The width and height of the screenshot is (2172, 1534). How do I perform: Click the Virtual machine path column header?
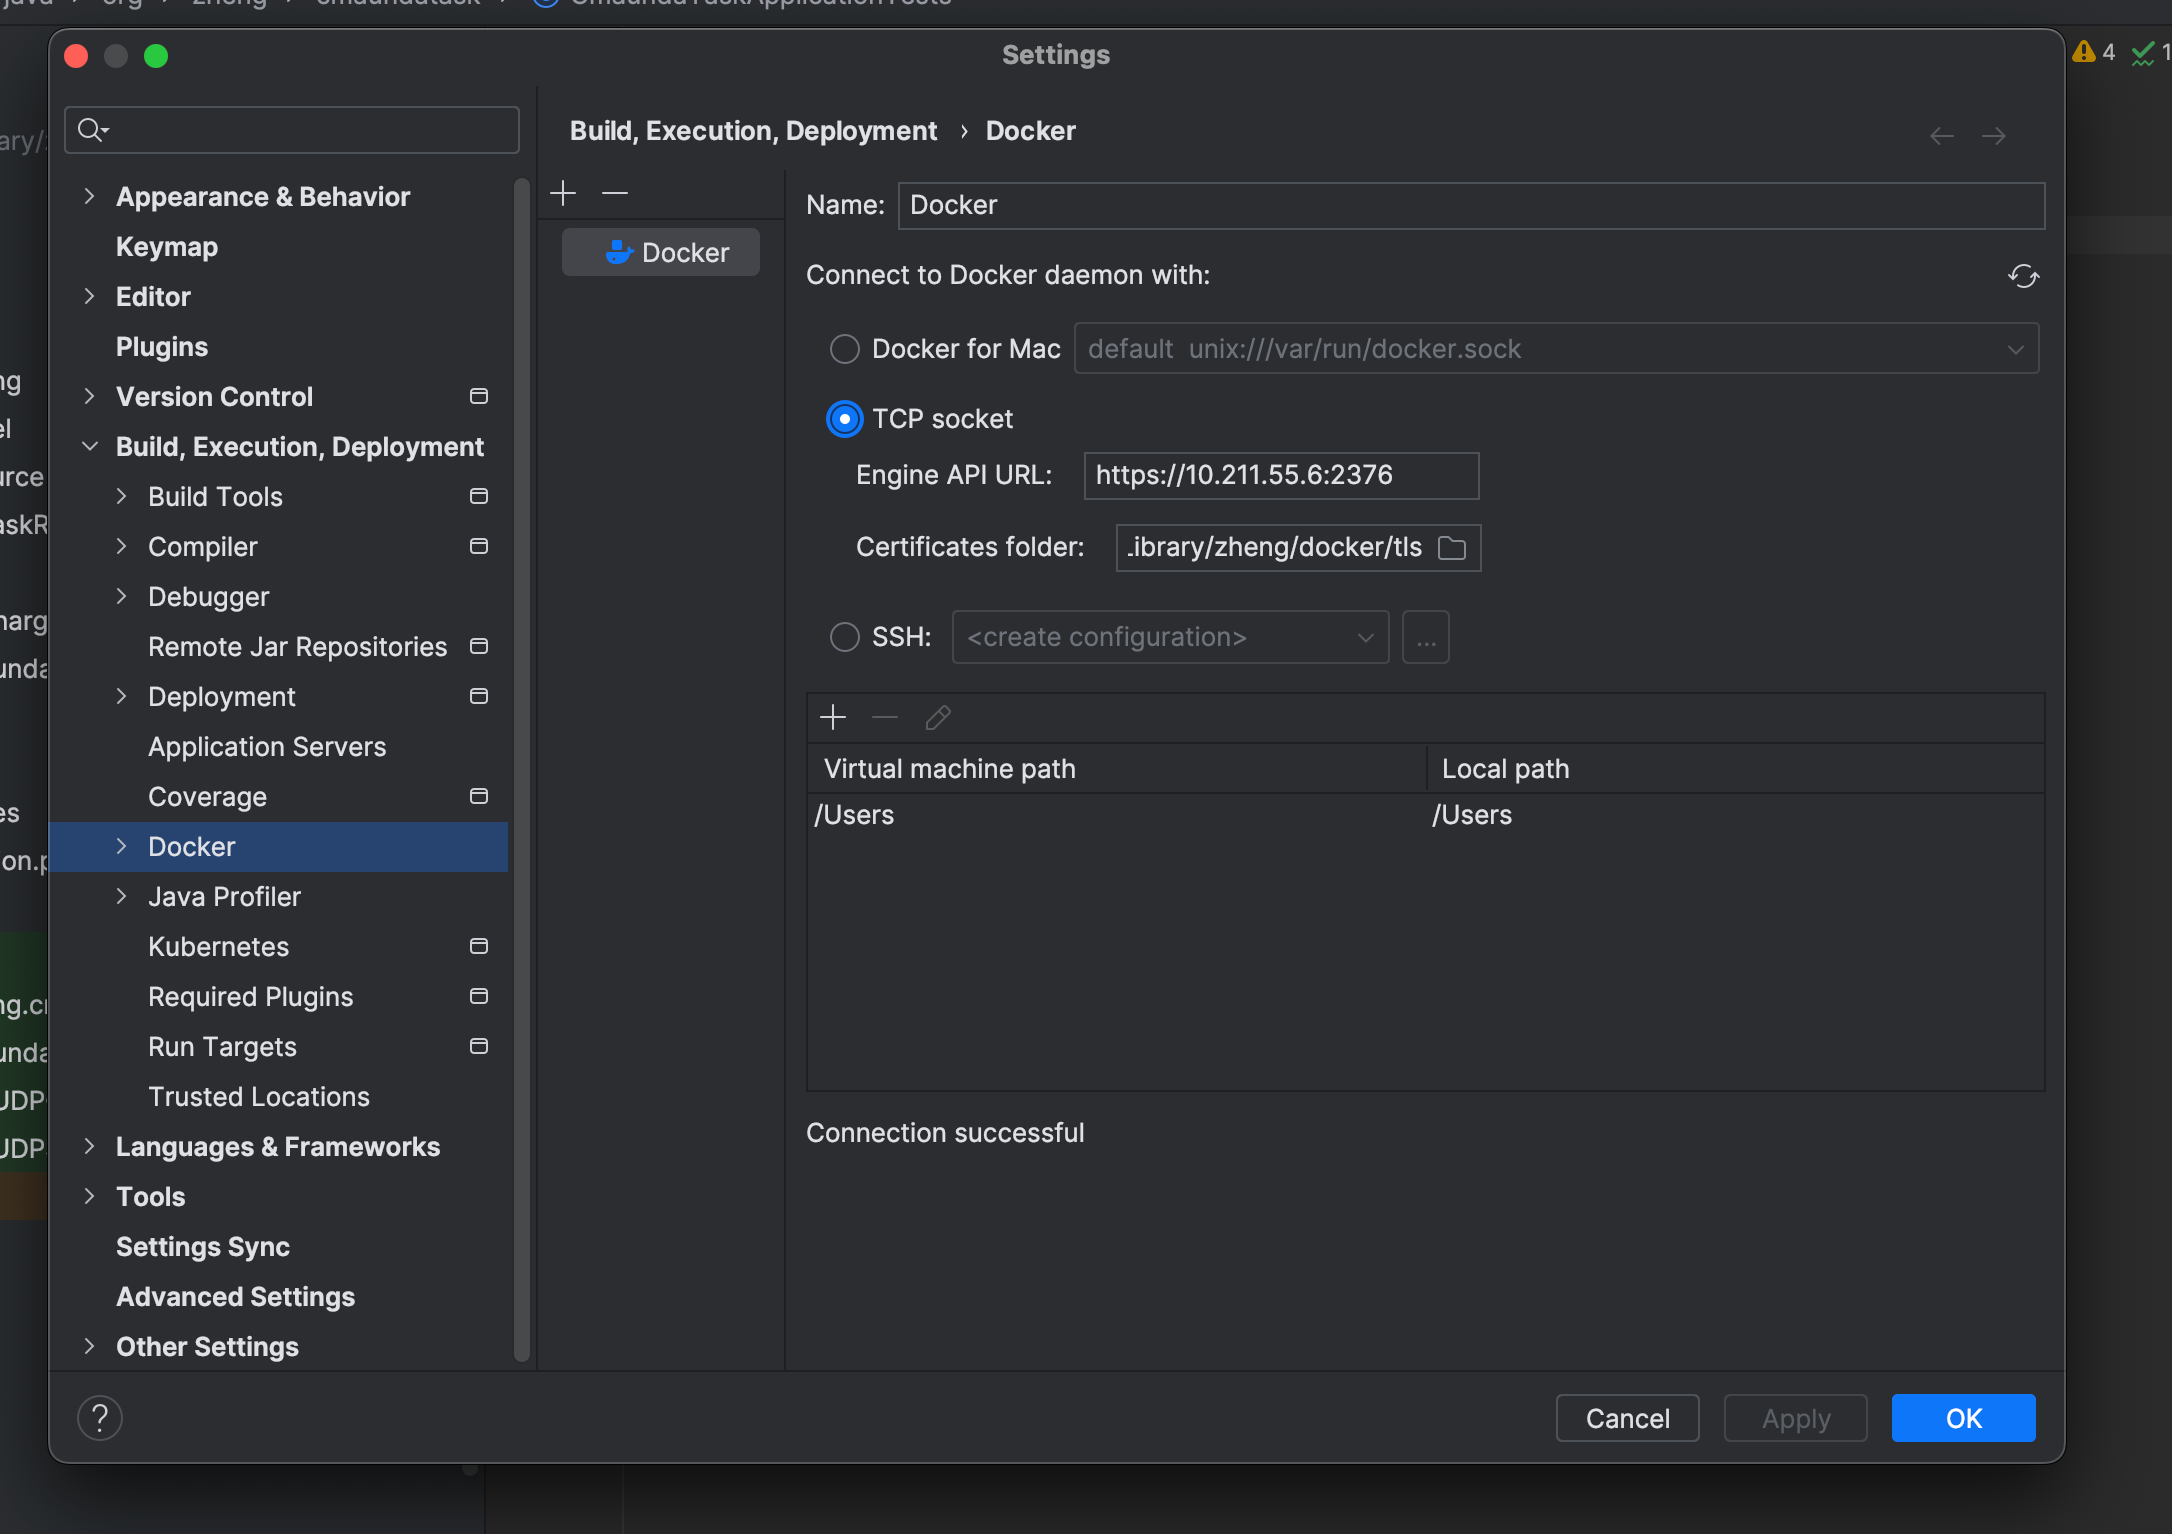[x=1117, y=769]
